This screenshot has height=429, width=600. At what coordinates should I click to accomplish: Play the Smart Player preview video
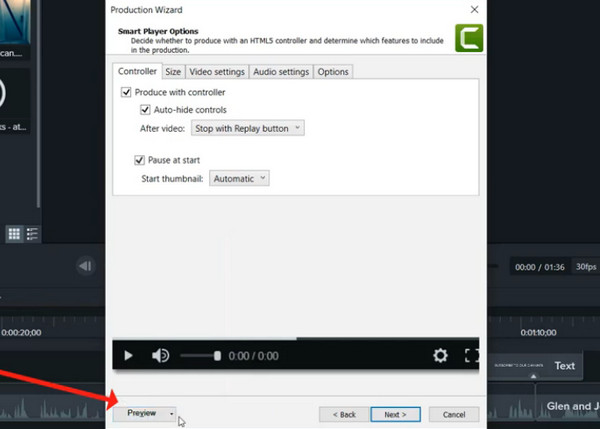click(x=128, y=356)
